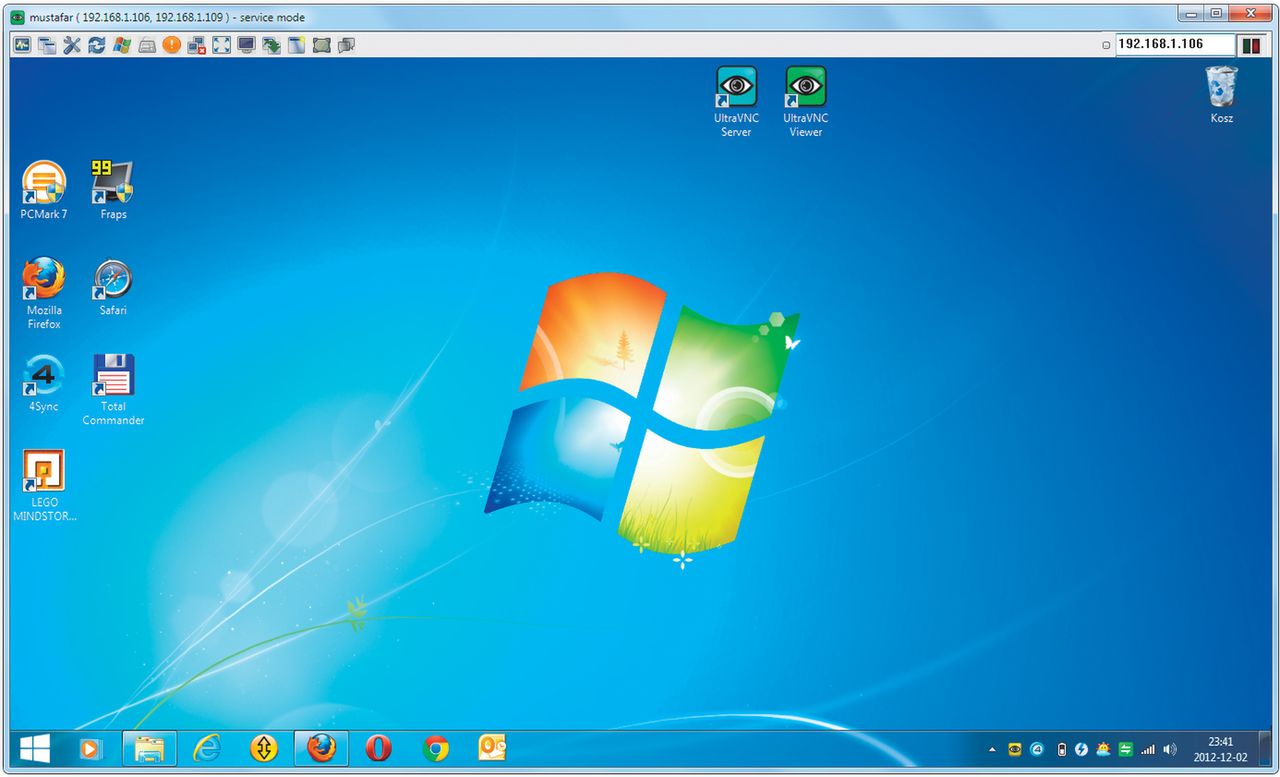Click the weather sun tray icon

point(1104,749)
